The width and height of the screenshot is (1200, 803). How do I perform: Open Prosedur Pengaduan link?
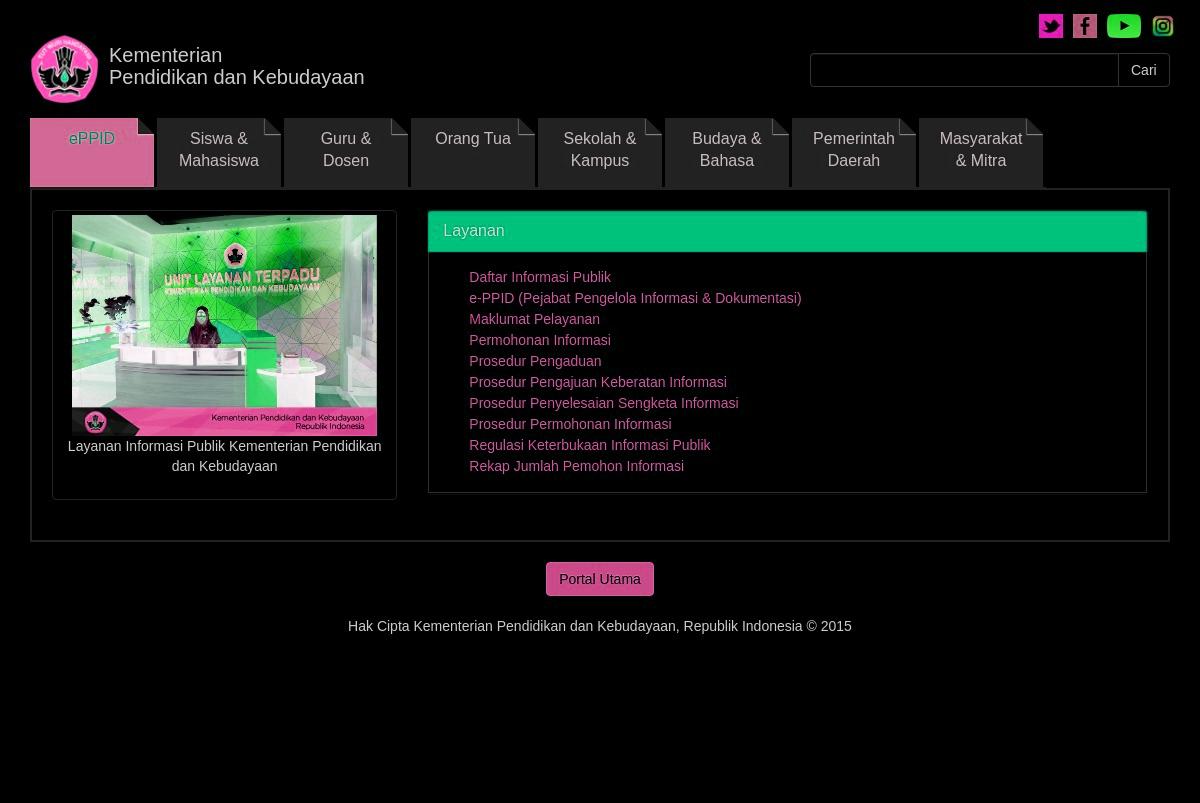pos(535,361)
